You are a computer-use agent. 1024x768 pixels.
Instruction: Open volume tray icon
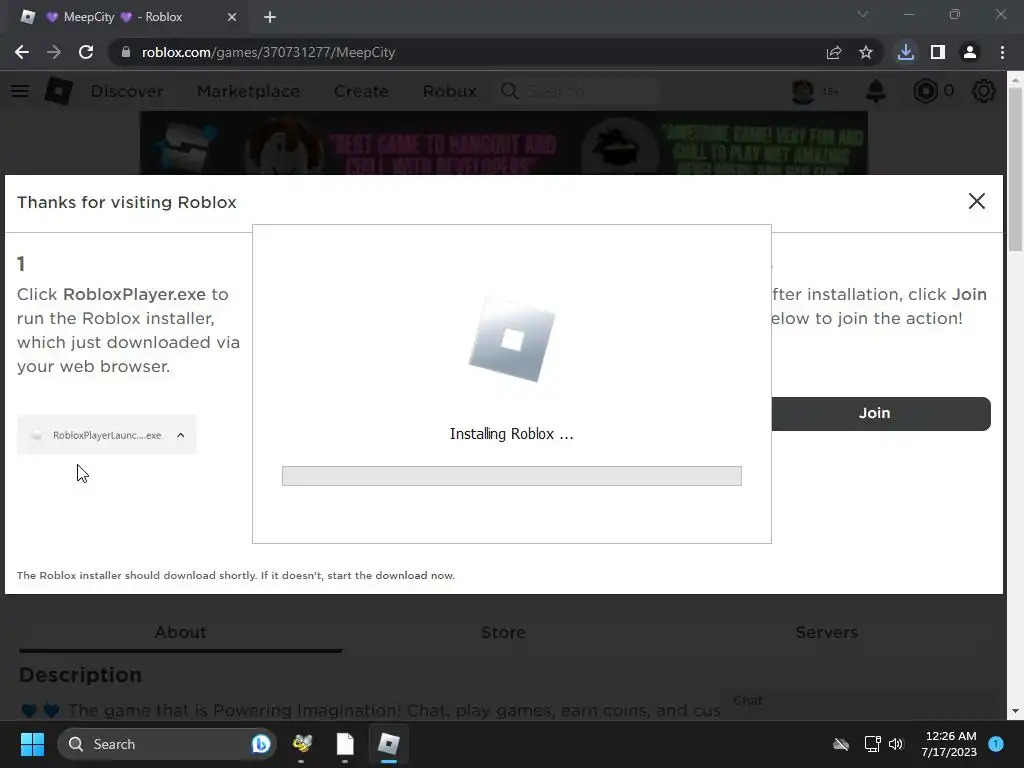click(x=896, y=744)
